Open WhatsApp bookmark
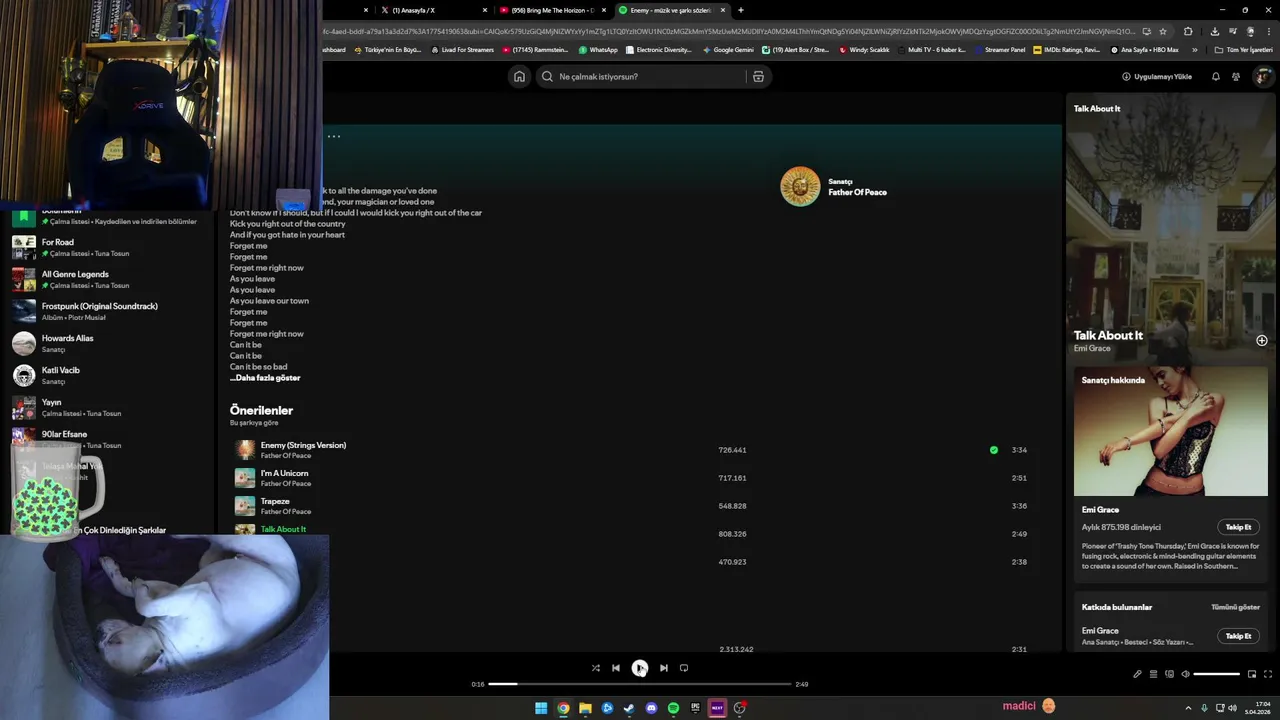 598,50
